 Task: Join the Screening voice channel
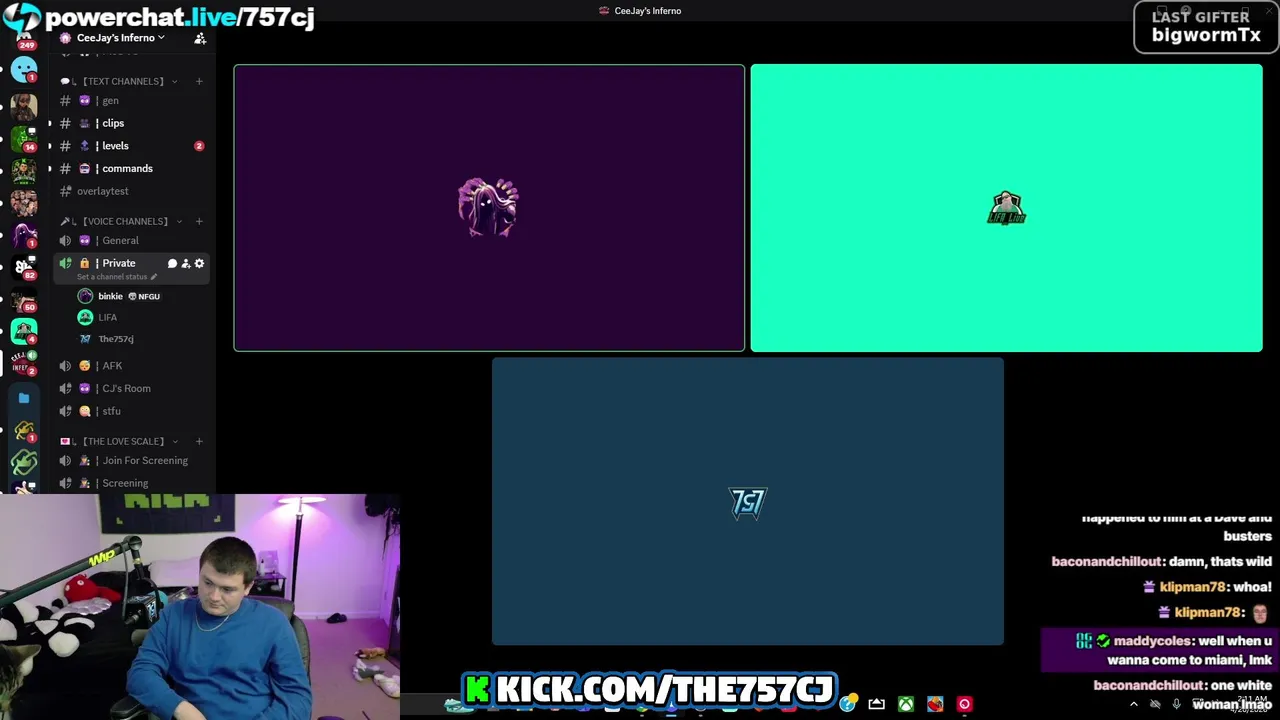[x=130, y=483]
